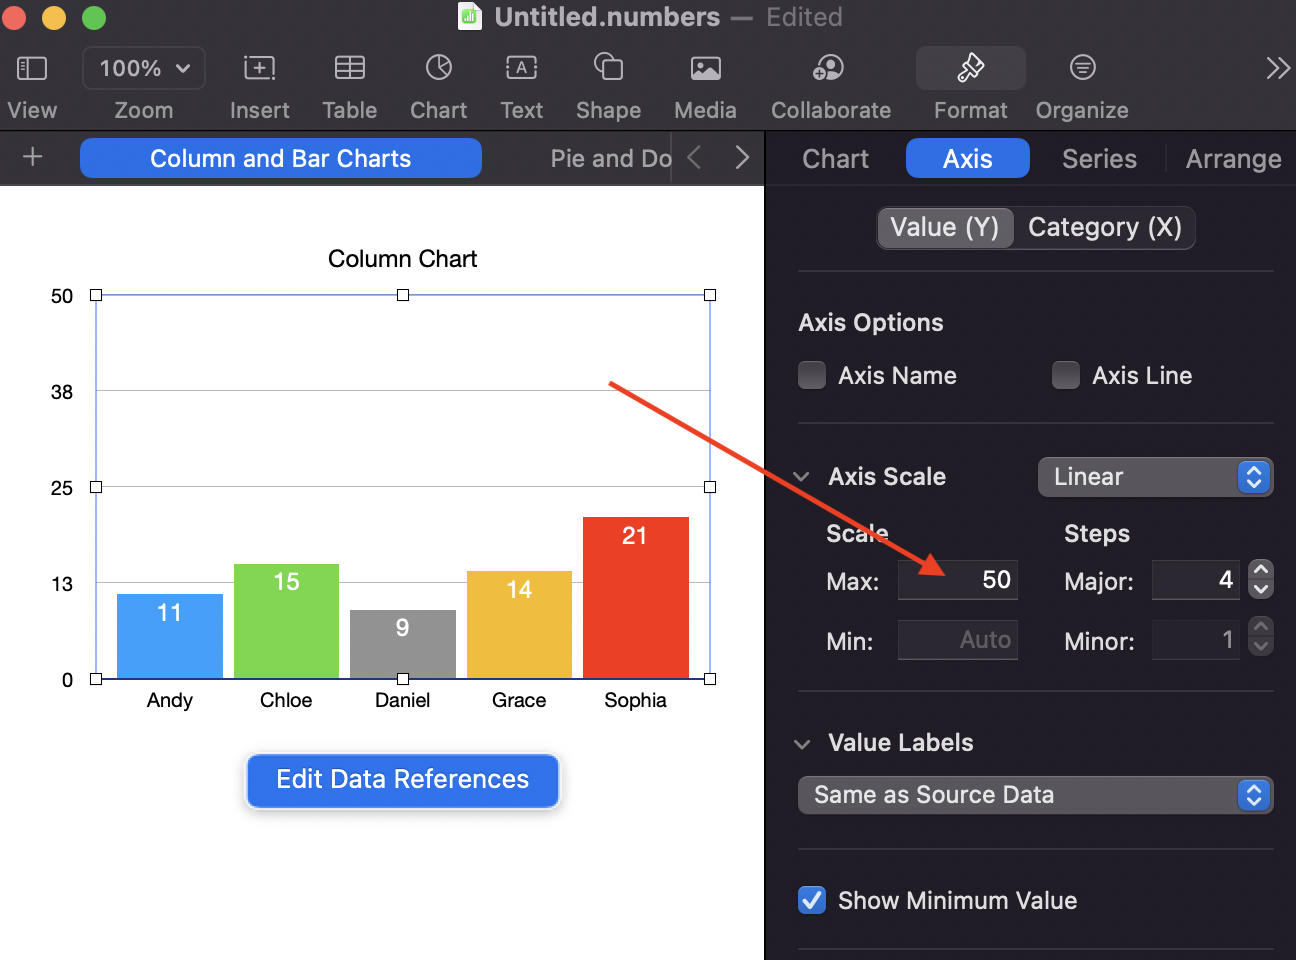This screenshot has height=960, width=1296.
Task: Switch to the Chart inspector tab
Action: coord(835,158)
